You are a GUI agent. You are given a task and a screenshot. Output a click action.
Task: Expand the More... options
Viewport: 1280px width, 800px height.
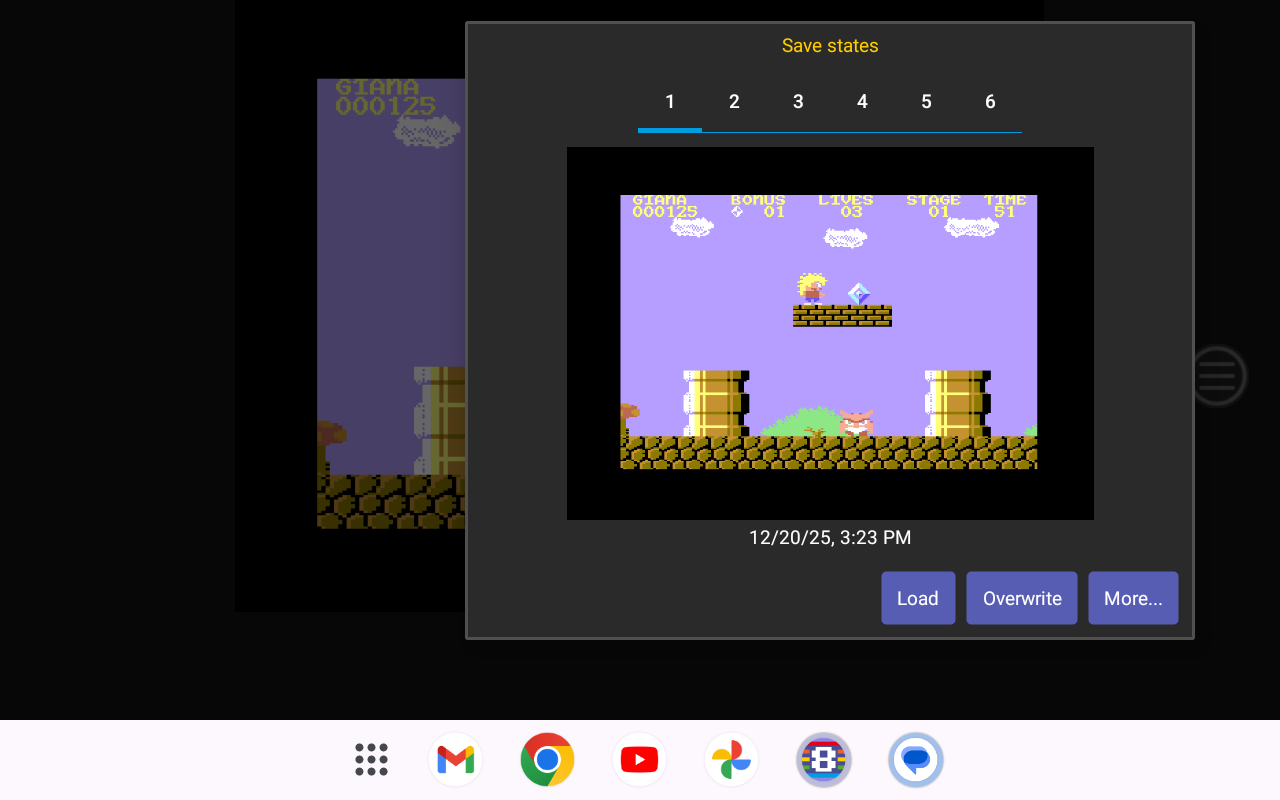tap(1133, 598)
